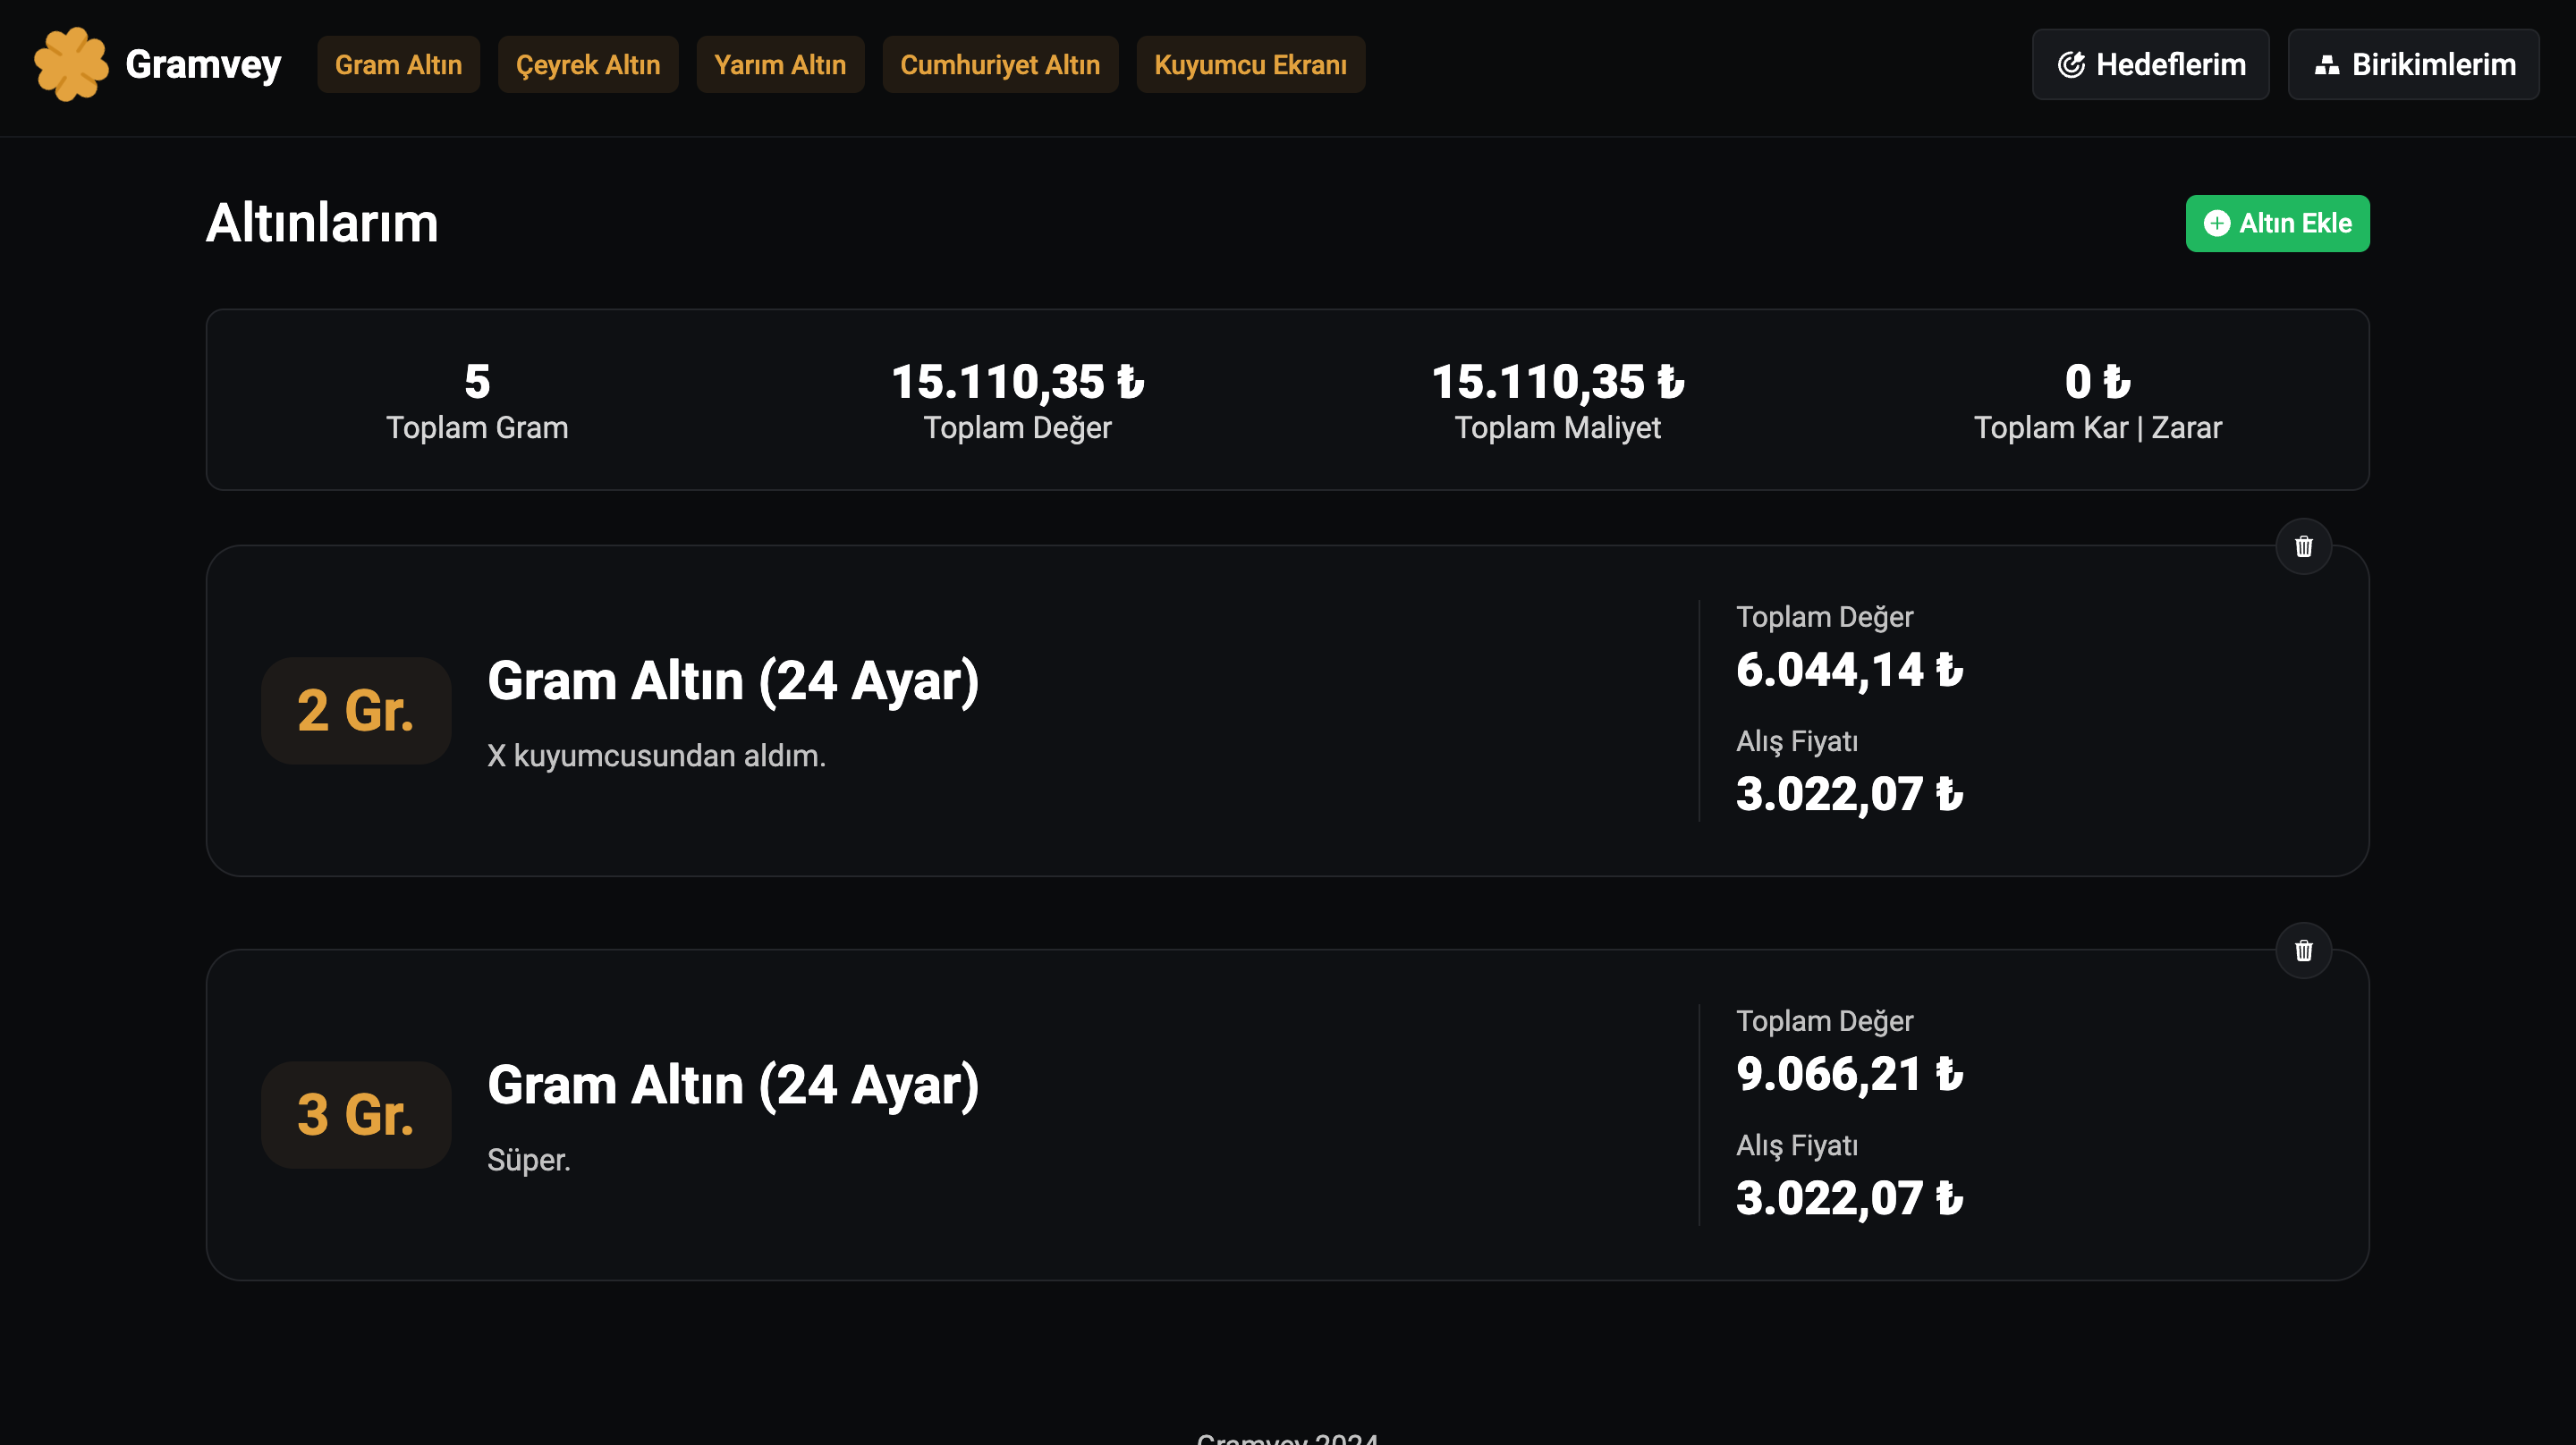This screenshot has height=1445, width=2576.
Task: Click the Gramvey brand name
Action: pyautogui.click(x=203, y=65)
